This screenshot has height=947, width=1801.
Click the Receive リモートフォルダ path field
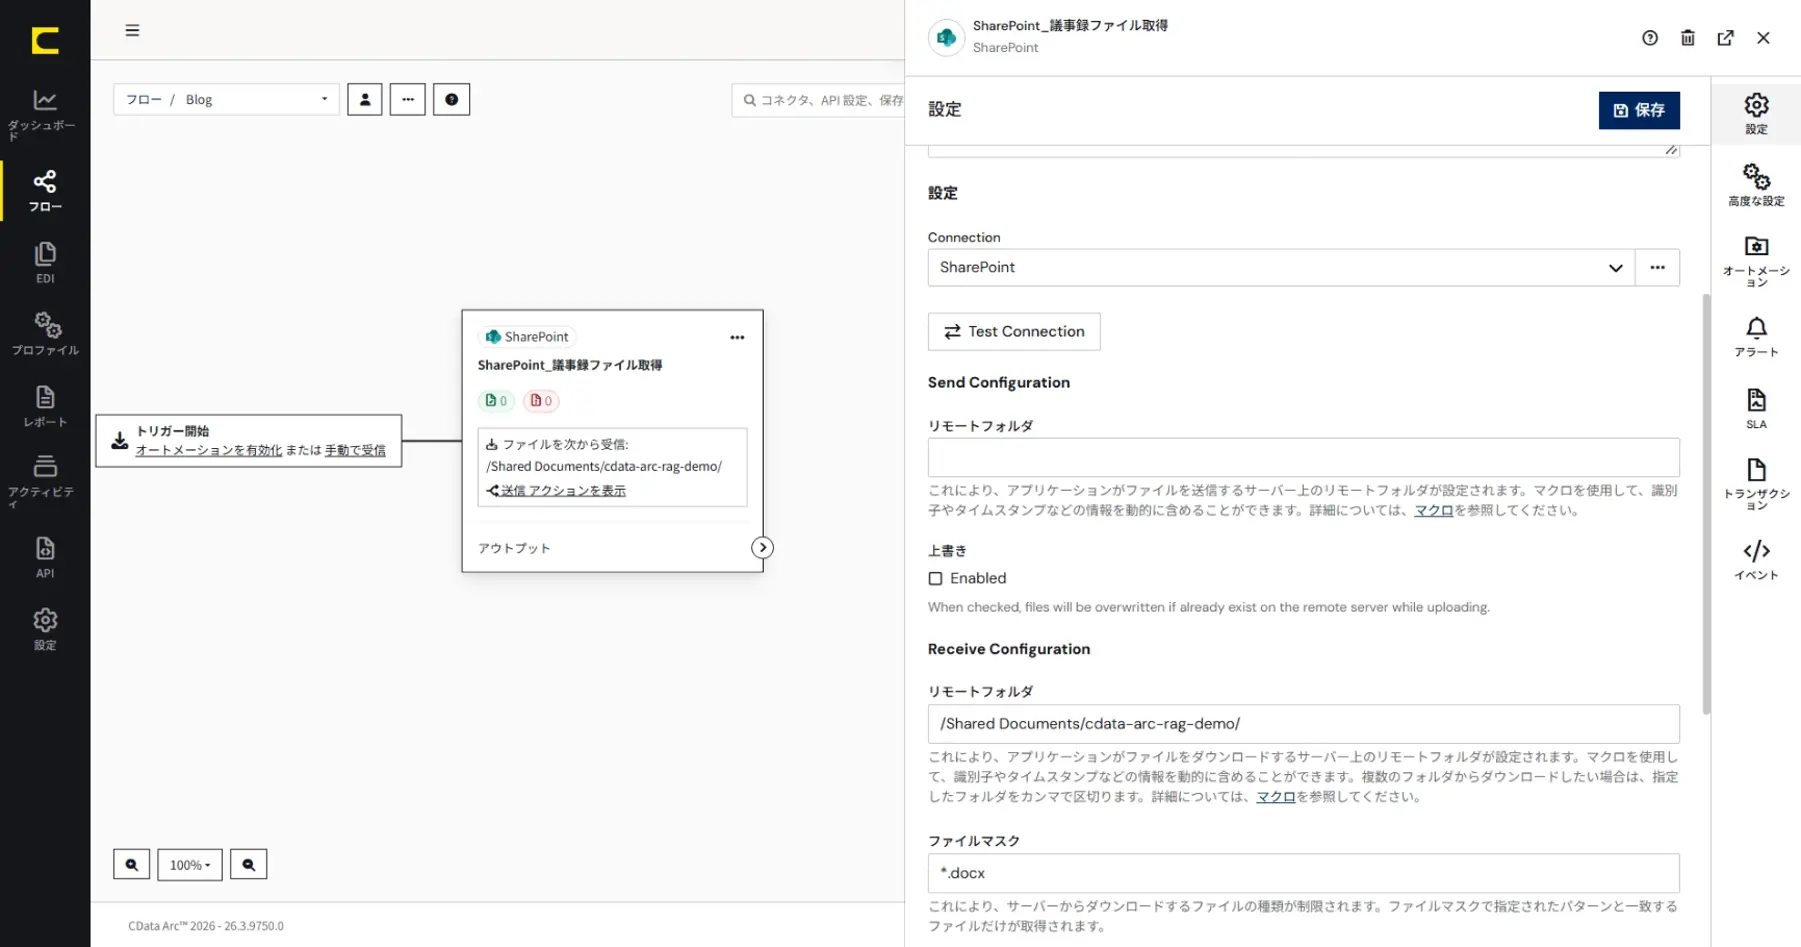point(1304,723)
